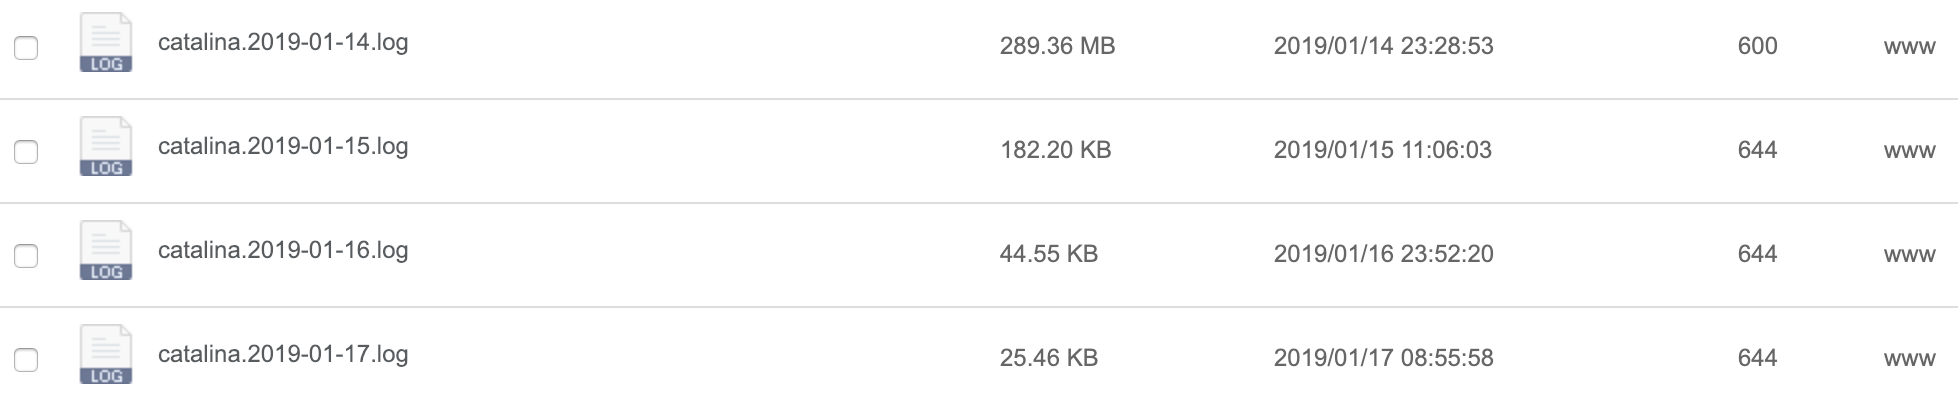
Task: Click the catalina.2019-01-14.log file icon
Action: [106, 43]
